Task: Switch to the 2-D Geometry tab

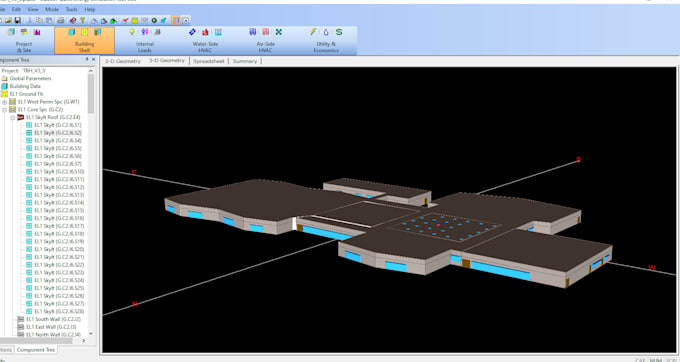Action: [x=123, y=61]
